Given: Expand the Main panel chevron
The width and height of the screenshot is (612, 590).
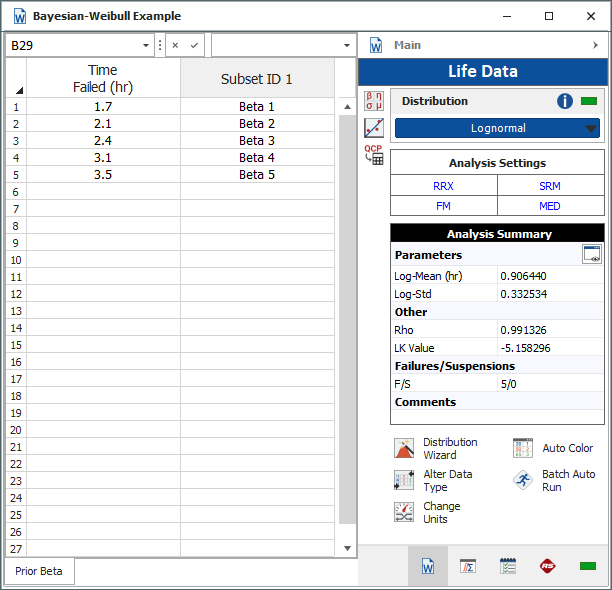Looking at the screenshot, I should (595, 45).
